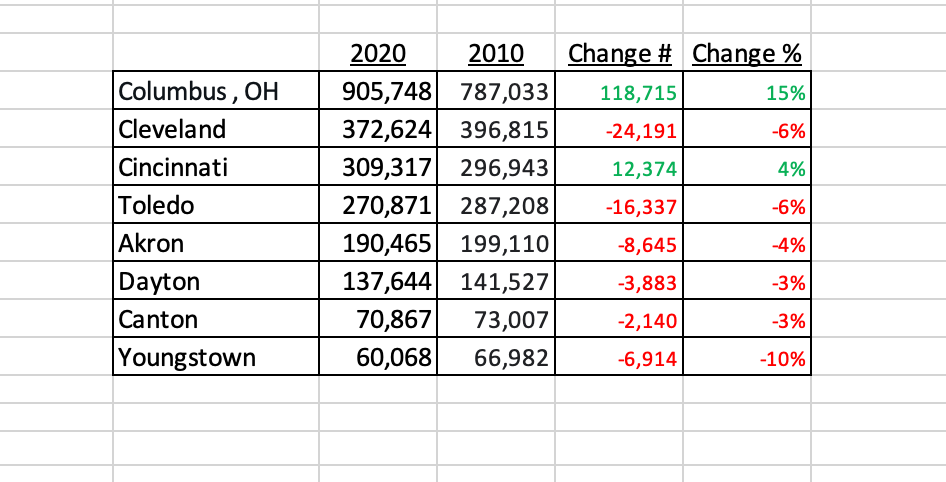
Task: Select the Canton city cell
Action: click(216, 319)
